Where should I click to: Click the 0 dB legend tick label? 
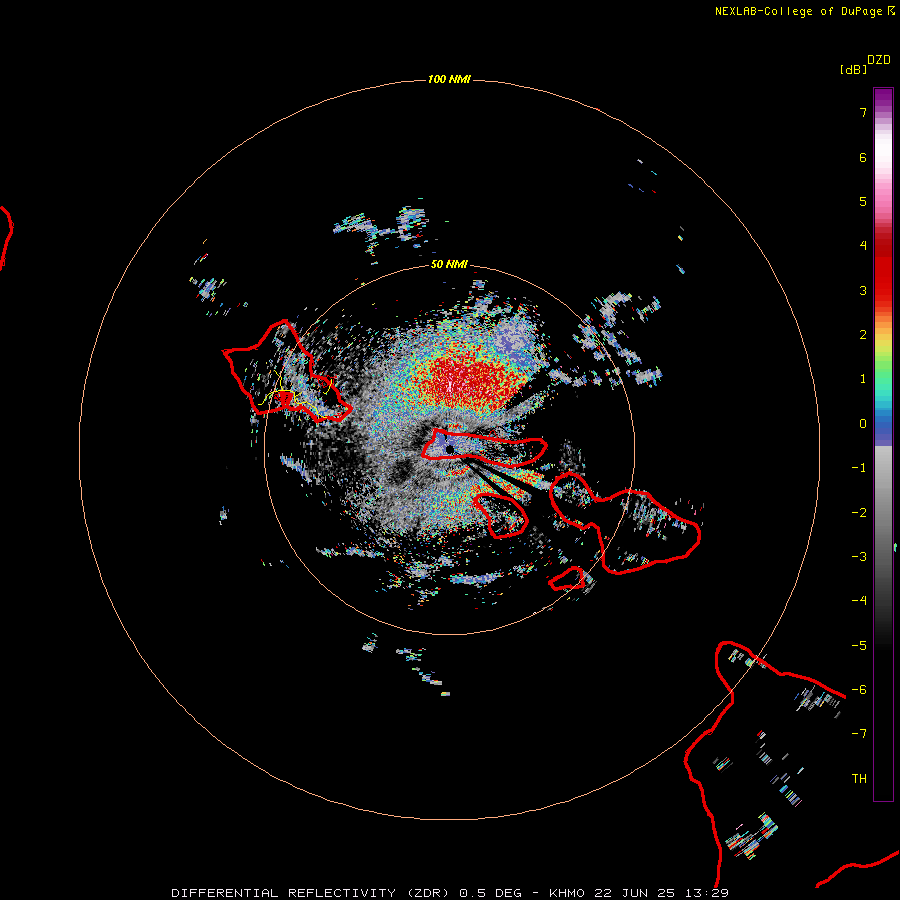coord(863,424)
